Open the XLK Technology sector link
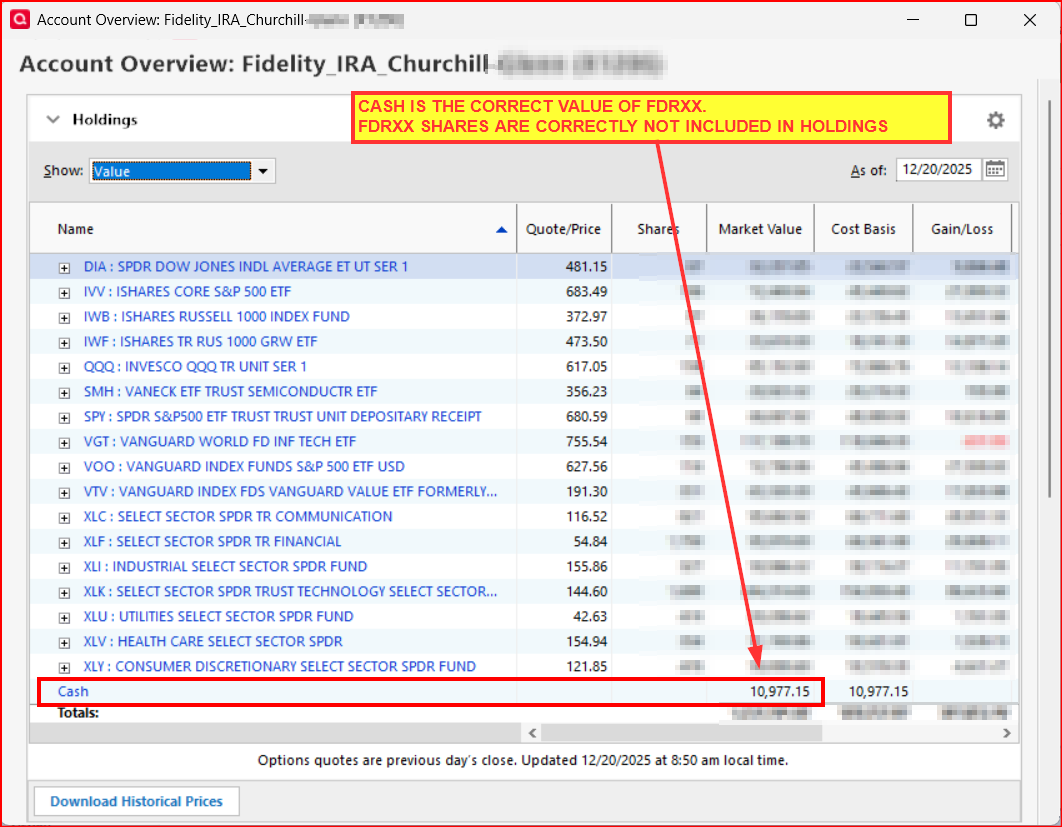 291,592
